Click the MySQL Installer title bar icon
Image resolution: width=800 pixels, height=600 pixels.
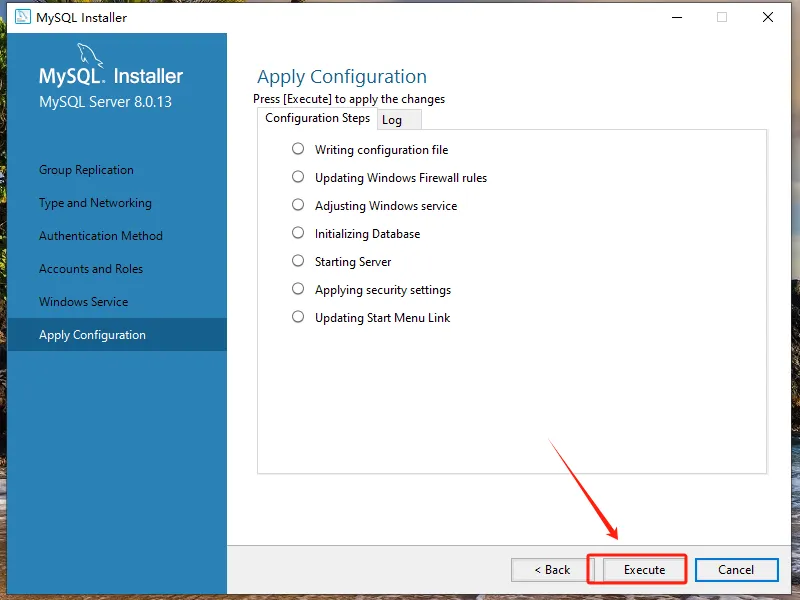pyautogui.click(x=22, y=17)
